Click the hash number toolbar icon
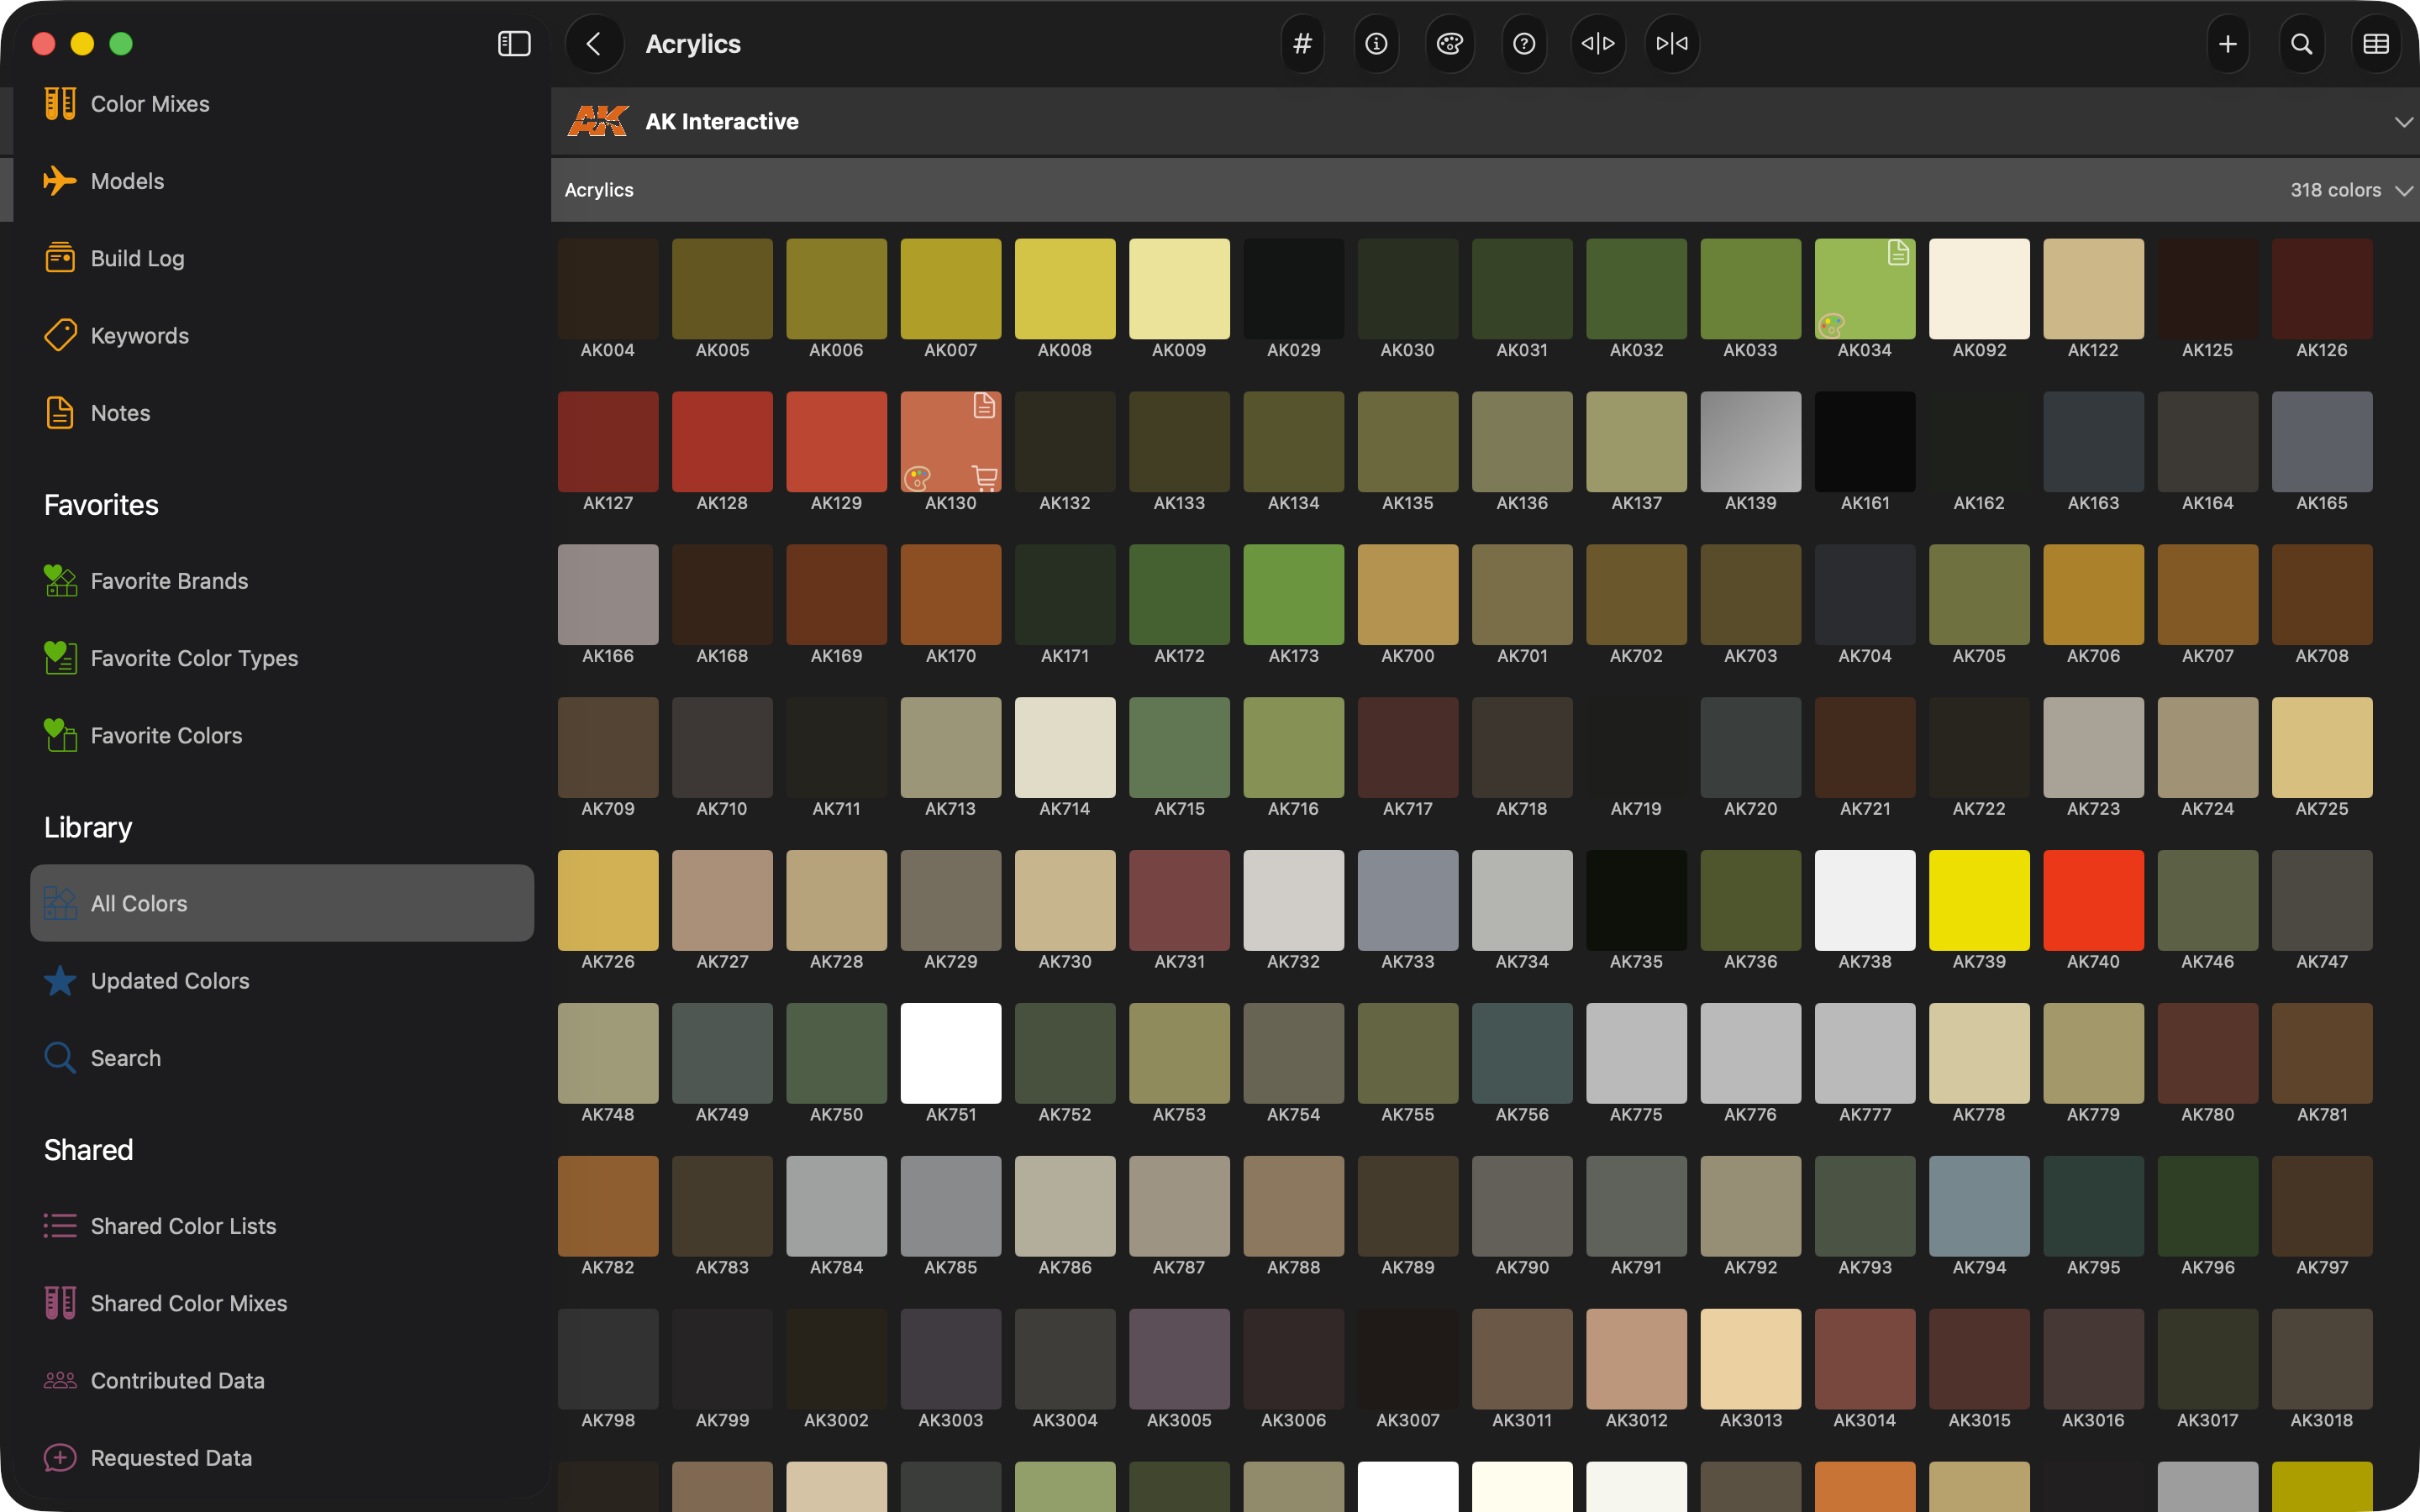Image resolution: width=2420 pixels, height=1512 pixels. pyautogui.click(x=1302, y=44)
